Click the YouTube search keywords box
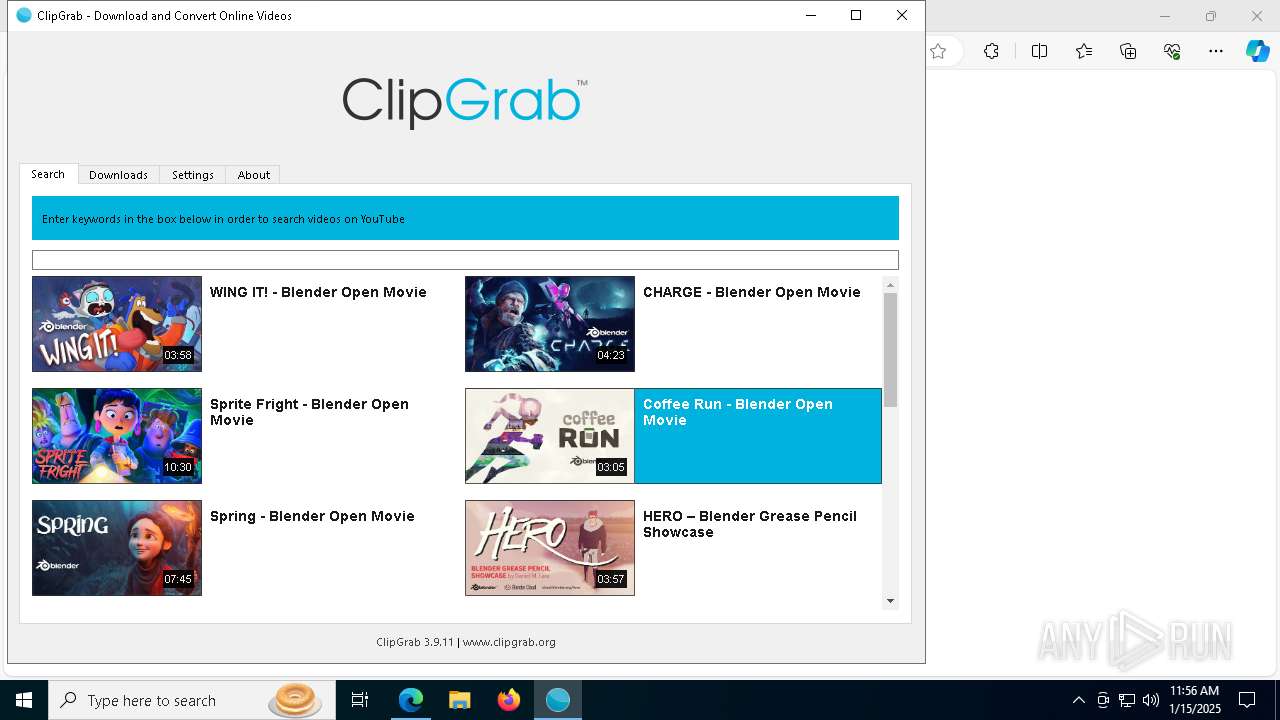1280x720 pixels. (465, 260)
